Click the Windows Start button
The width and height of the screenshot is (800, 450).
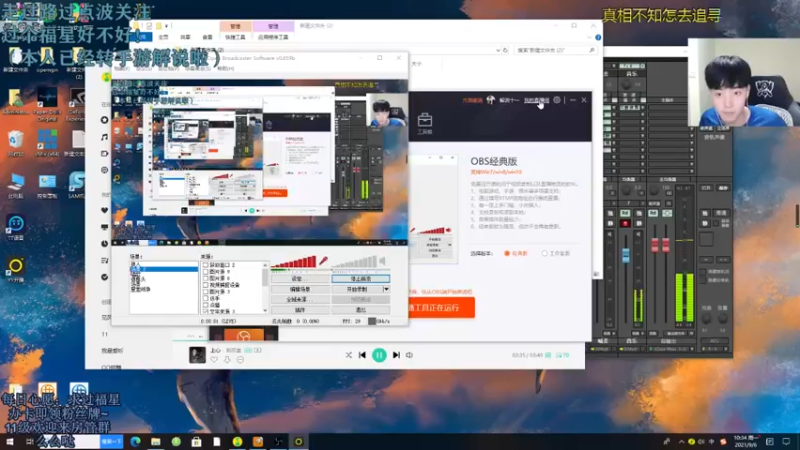coord(10,441)
